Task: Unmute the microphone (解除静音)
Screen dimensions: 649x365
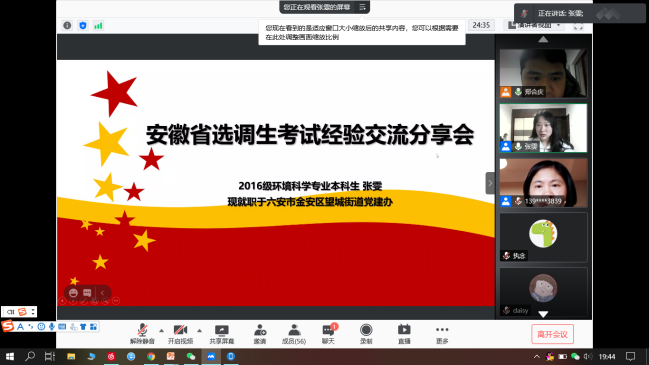Action: pos(142,334)
